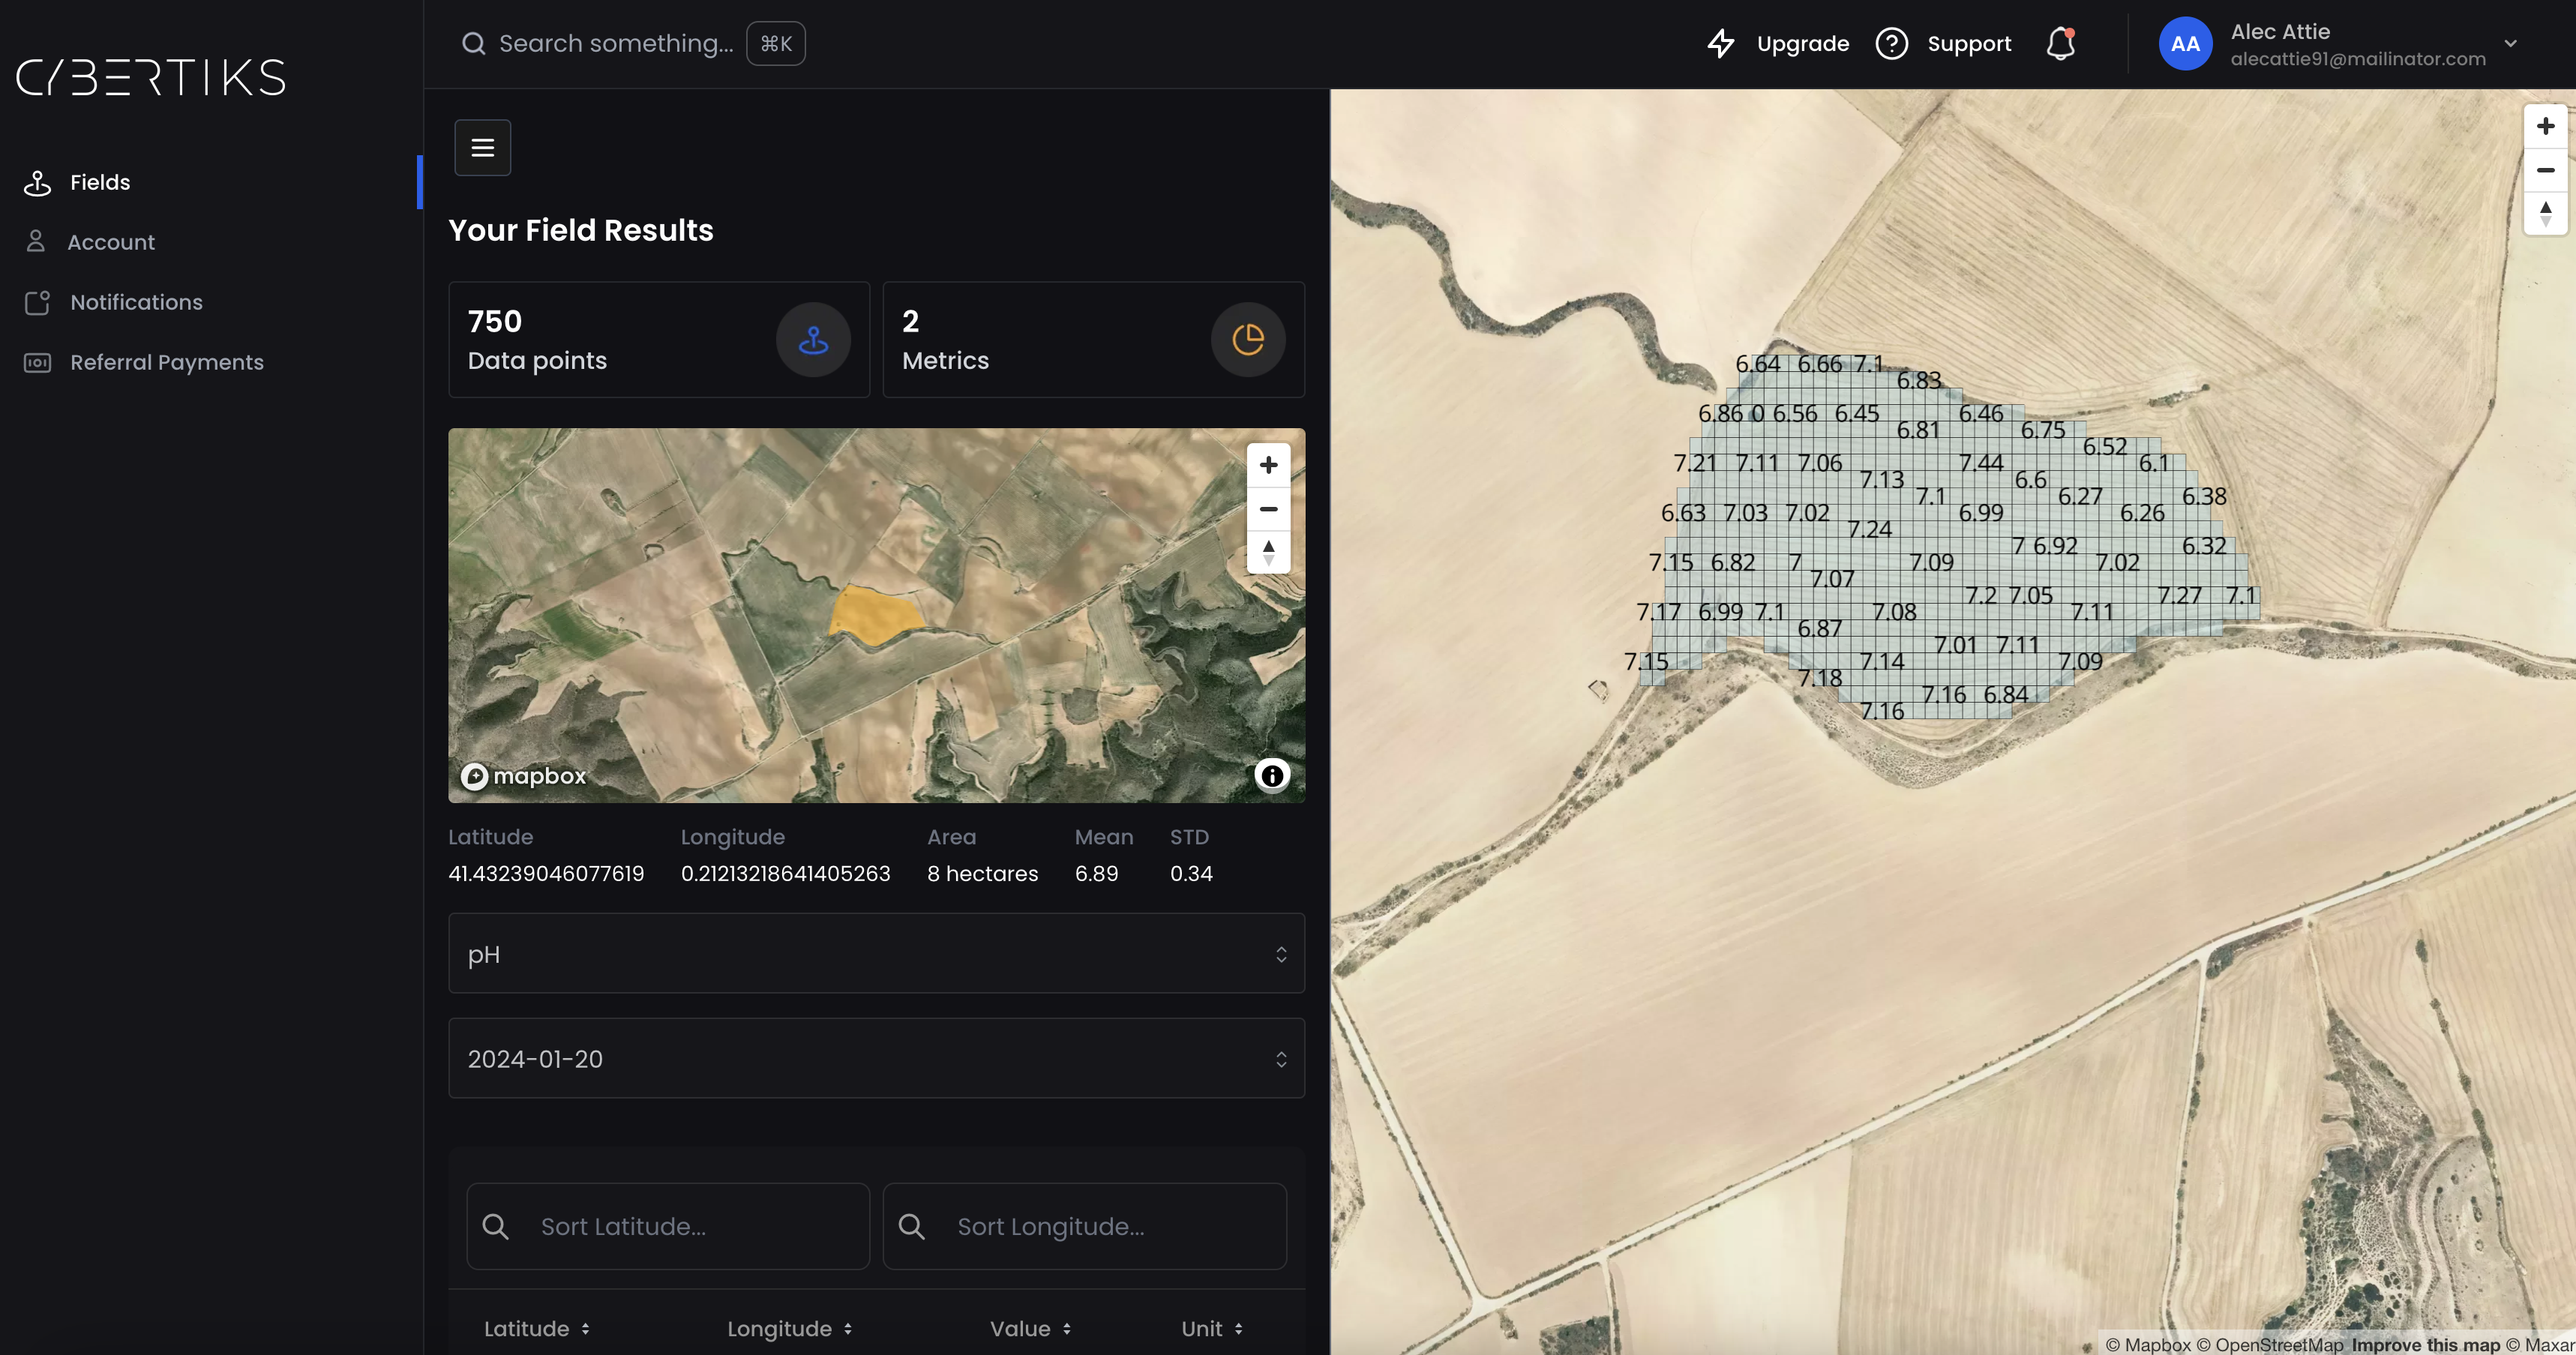
Task: Open the © Mapbox attribution link
Action: 2148,1345
